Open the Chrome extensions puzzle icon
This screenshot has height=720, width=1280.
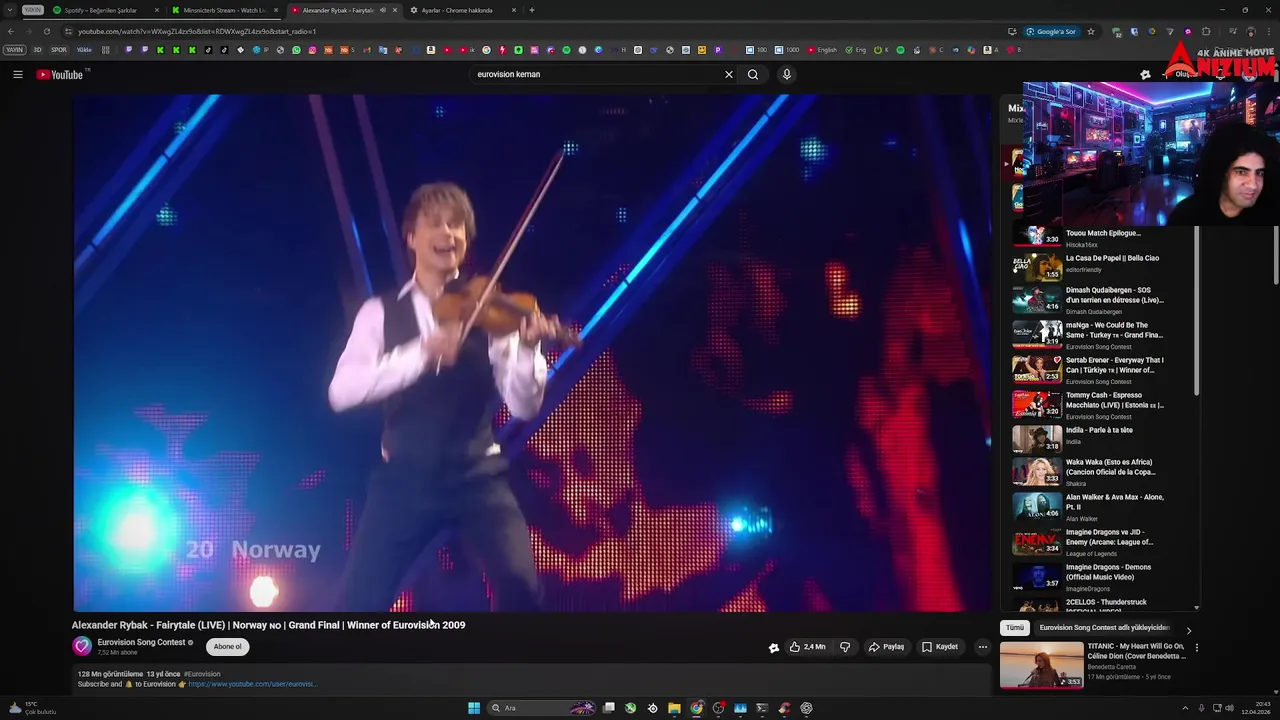[1206, 31]
